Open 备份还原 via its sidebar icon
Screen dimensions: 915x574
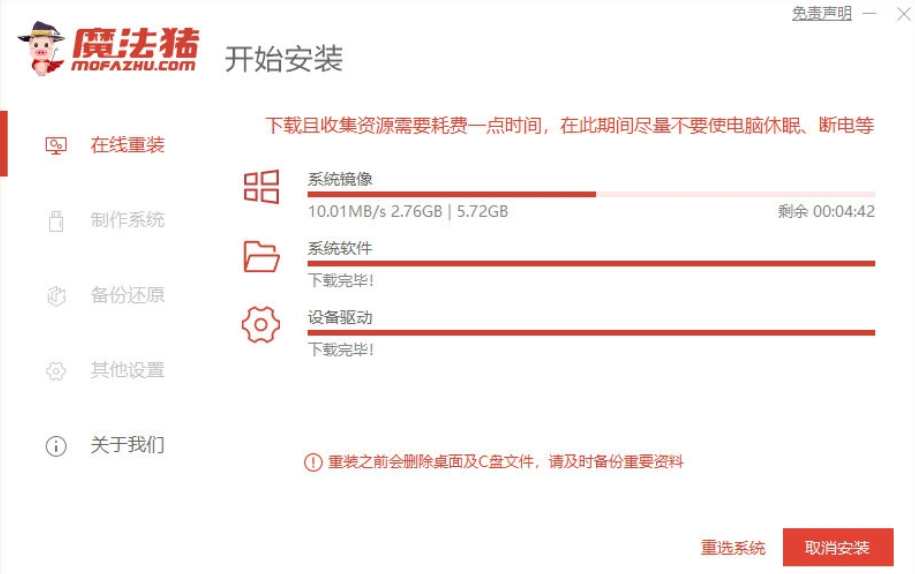[x=56, y=296]
